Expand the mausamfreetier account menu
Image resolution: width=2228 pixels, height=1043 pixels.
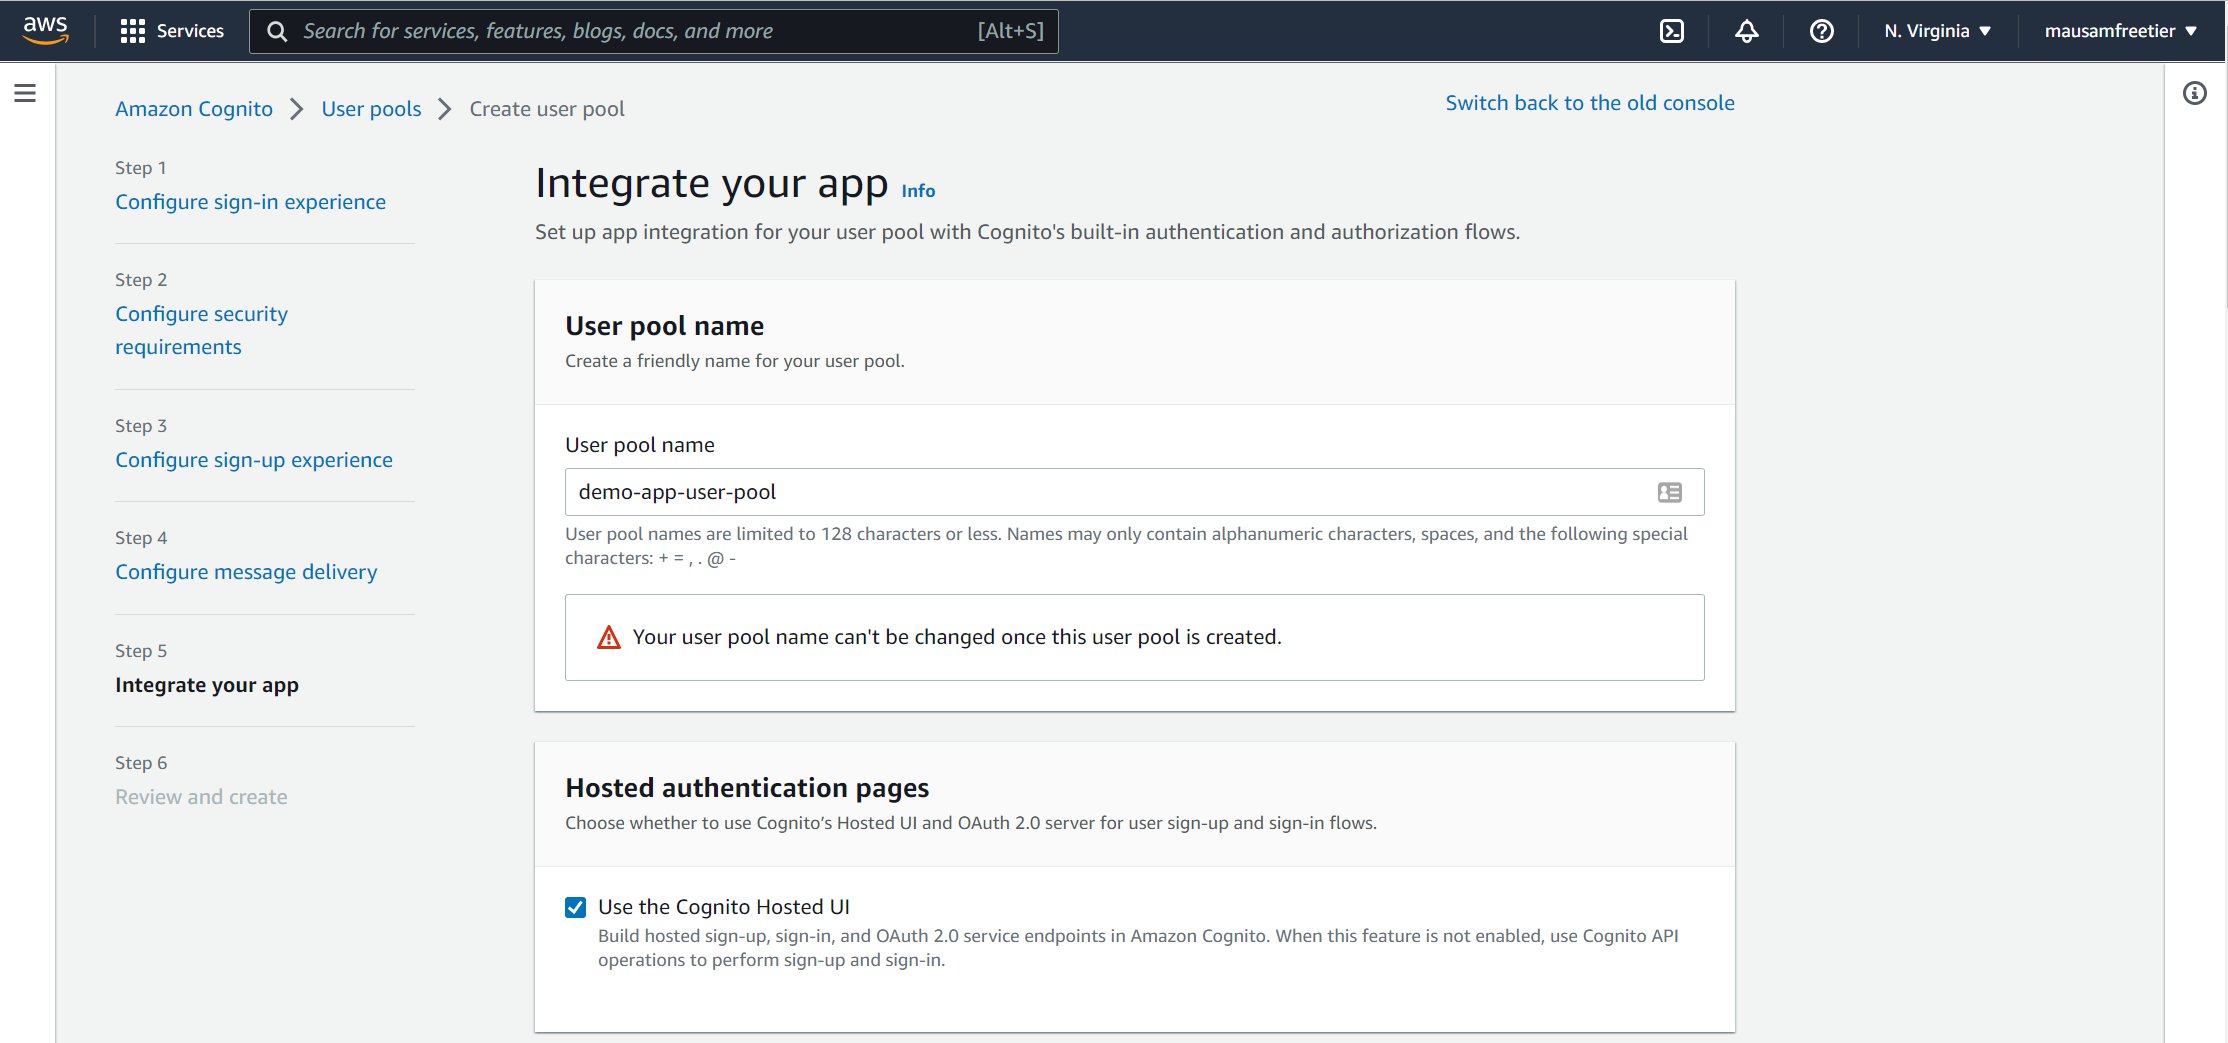(x=2120, y=31)
